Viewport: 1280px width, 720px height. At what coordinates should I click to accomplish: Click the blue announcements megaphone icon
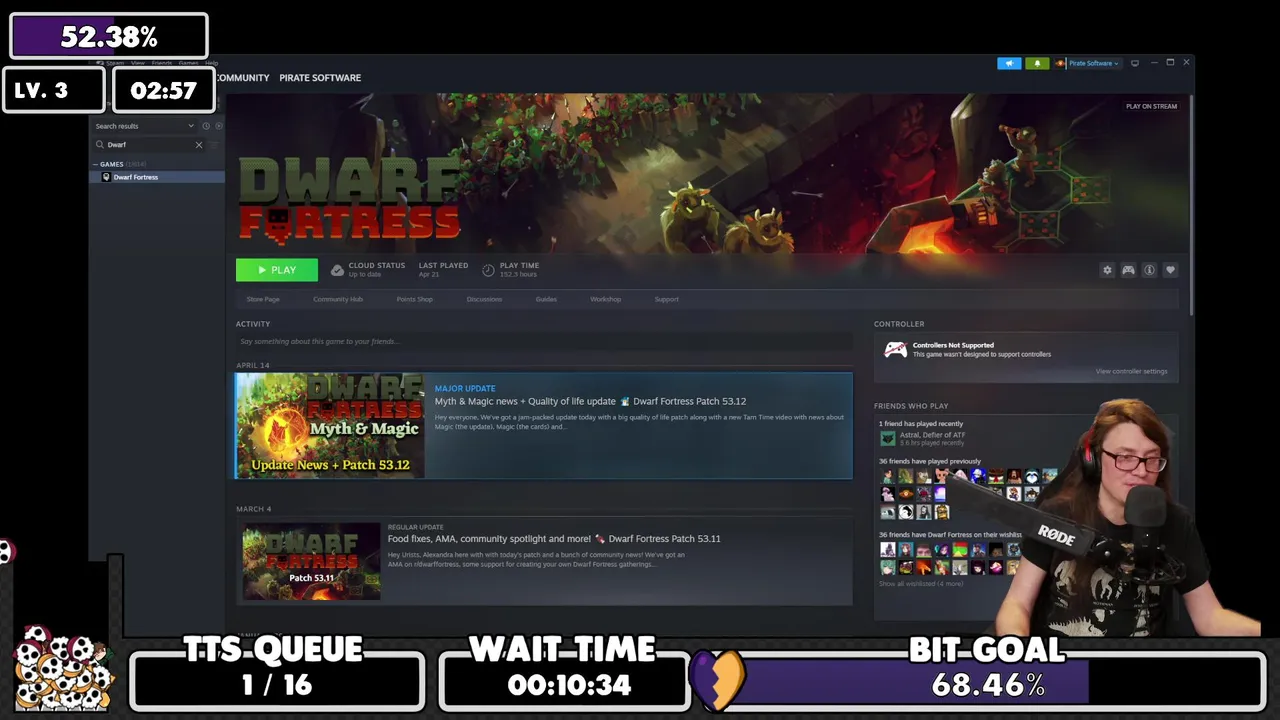pos(1009,63)
